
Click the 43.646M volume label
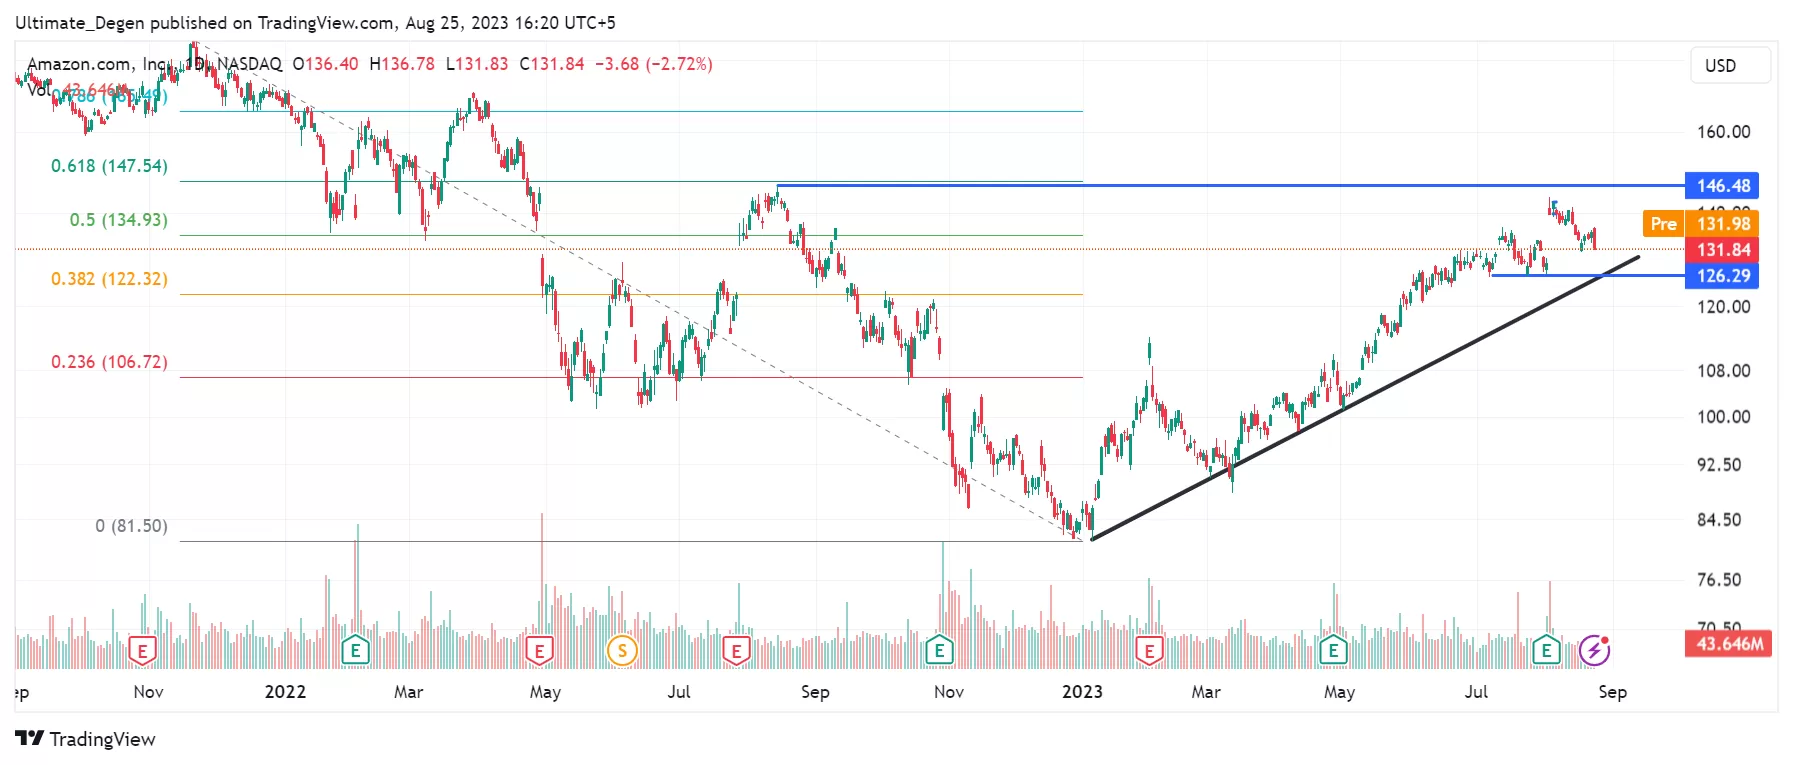pyautogui.click(x=1728, y=644)
